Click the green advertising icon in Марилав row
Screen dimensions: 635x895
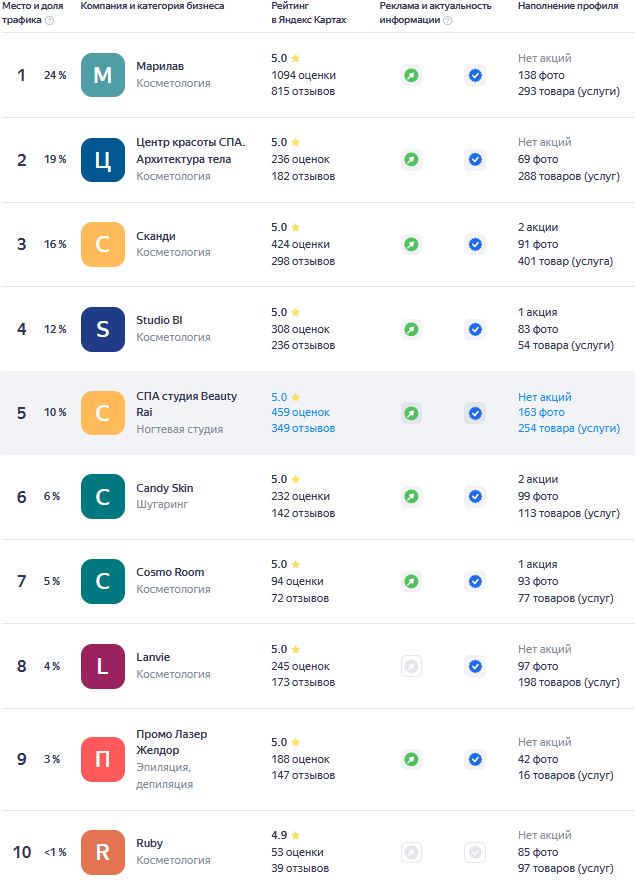point(411,75)
